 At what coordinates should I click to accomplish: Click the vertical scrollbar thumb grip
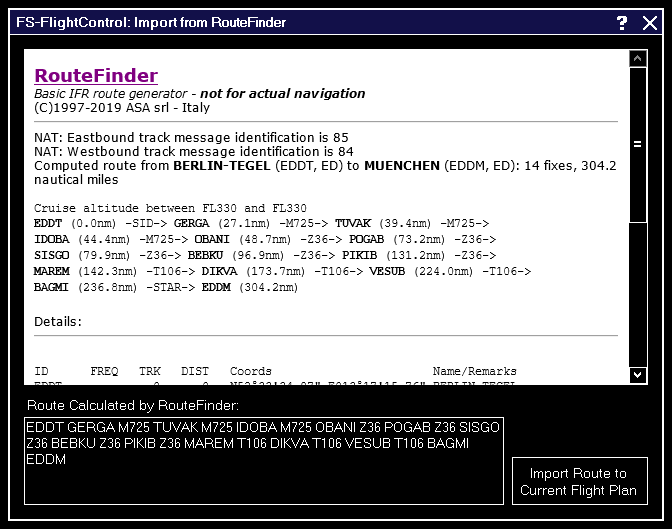click(638, 144)
